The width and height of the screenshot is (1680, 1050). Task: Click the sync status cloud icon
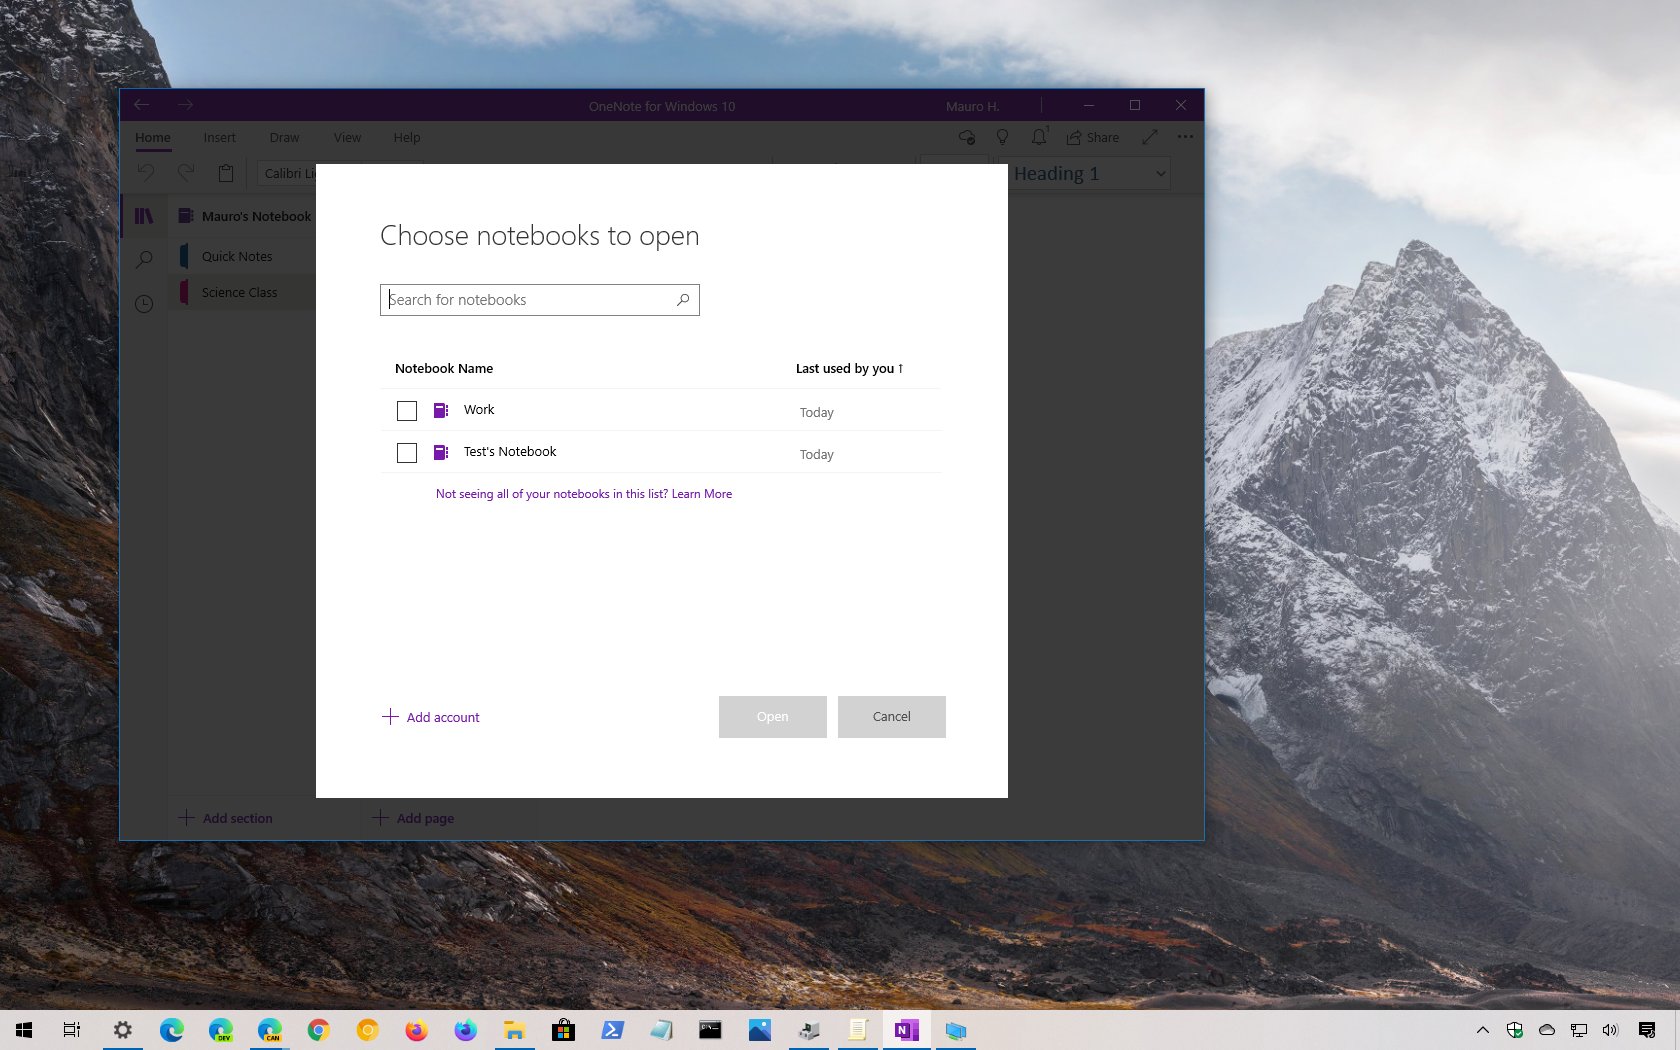tap(966, 137)
